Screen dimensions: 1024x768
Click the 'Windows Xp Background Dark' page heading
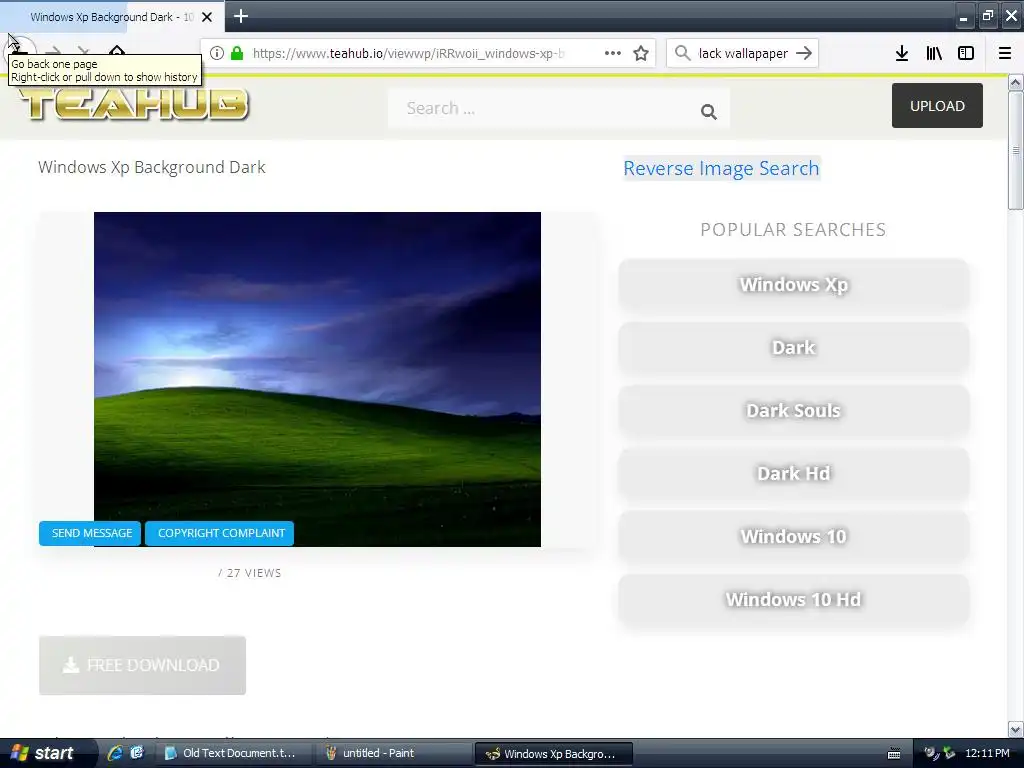point(152,168)
